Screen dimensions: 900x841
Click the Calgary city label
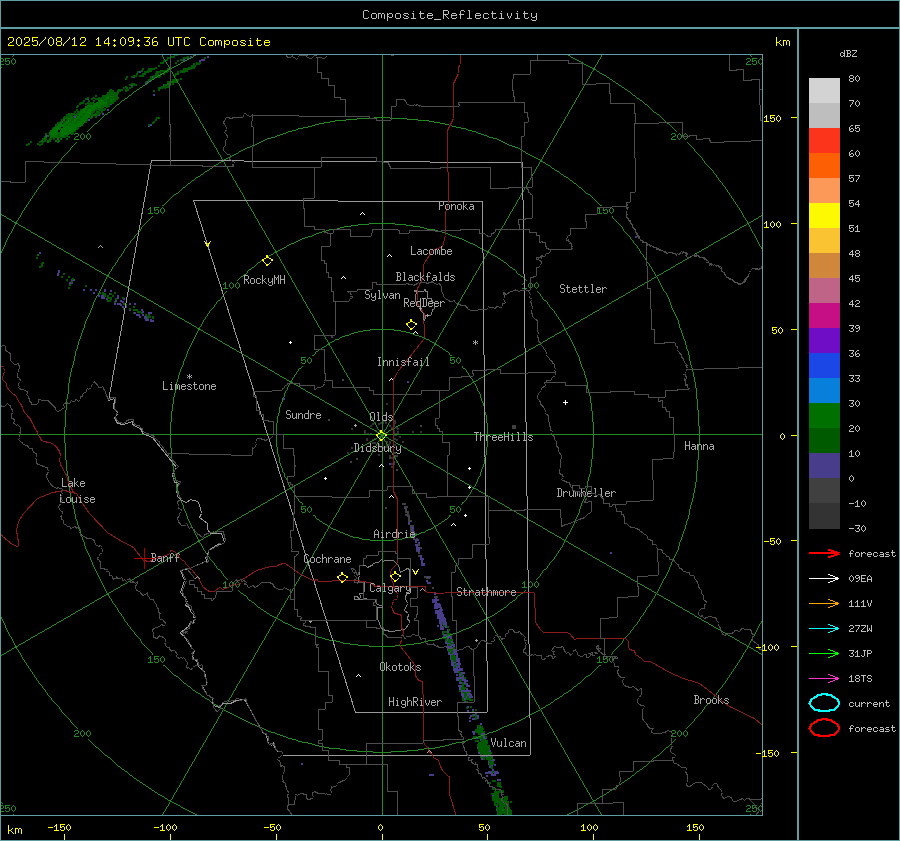coord(390,588)
